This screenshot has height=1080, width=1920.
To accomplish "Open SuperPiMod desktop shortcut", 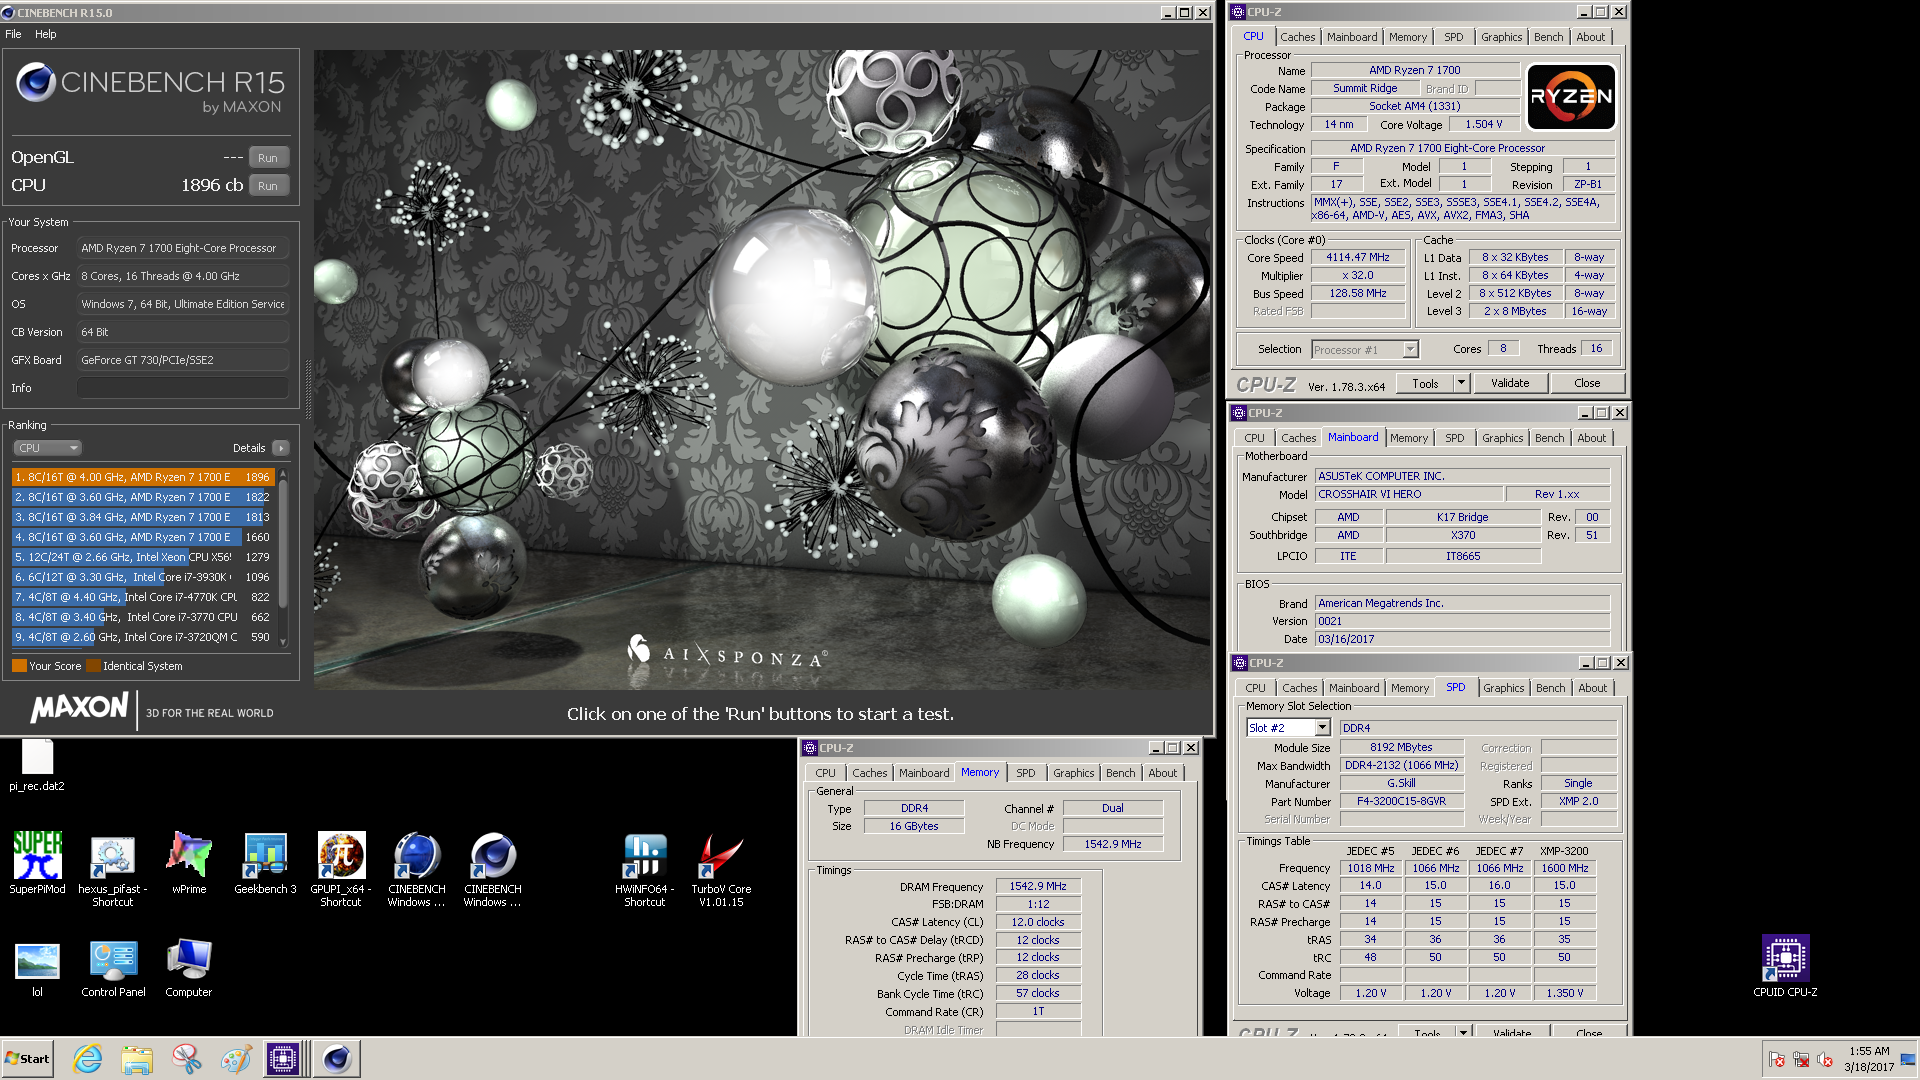I will (37, 862).
